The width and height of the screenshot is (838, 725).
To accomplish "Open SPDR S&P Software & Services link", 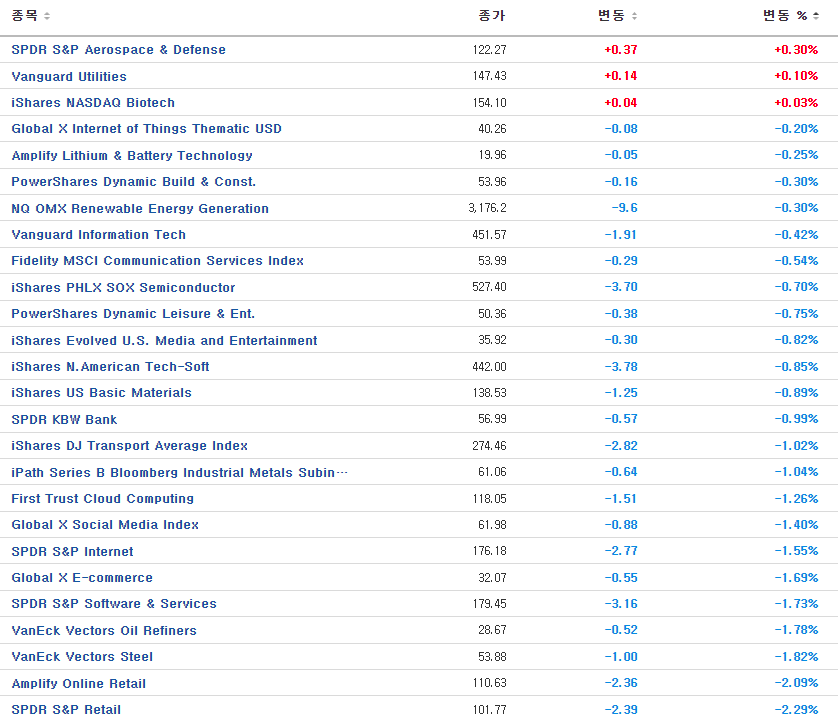I will [114, 604].
